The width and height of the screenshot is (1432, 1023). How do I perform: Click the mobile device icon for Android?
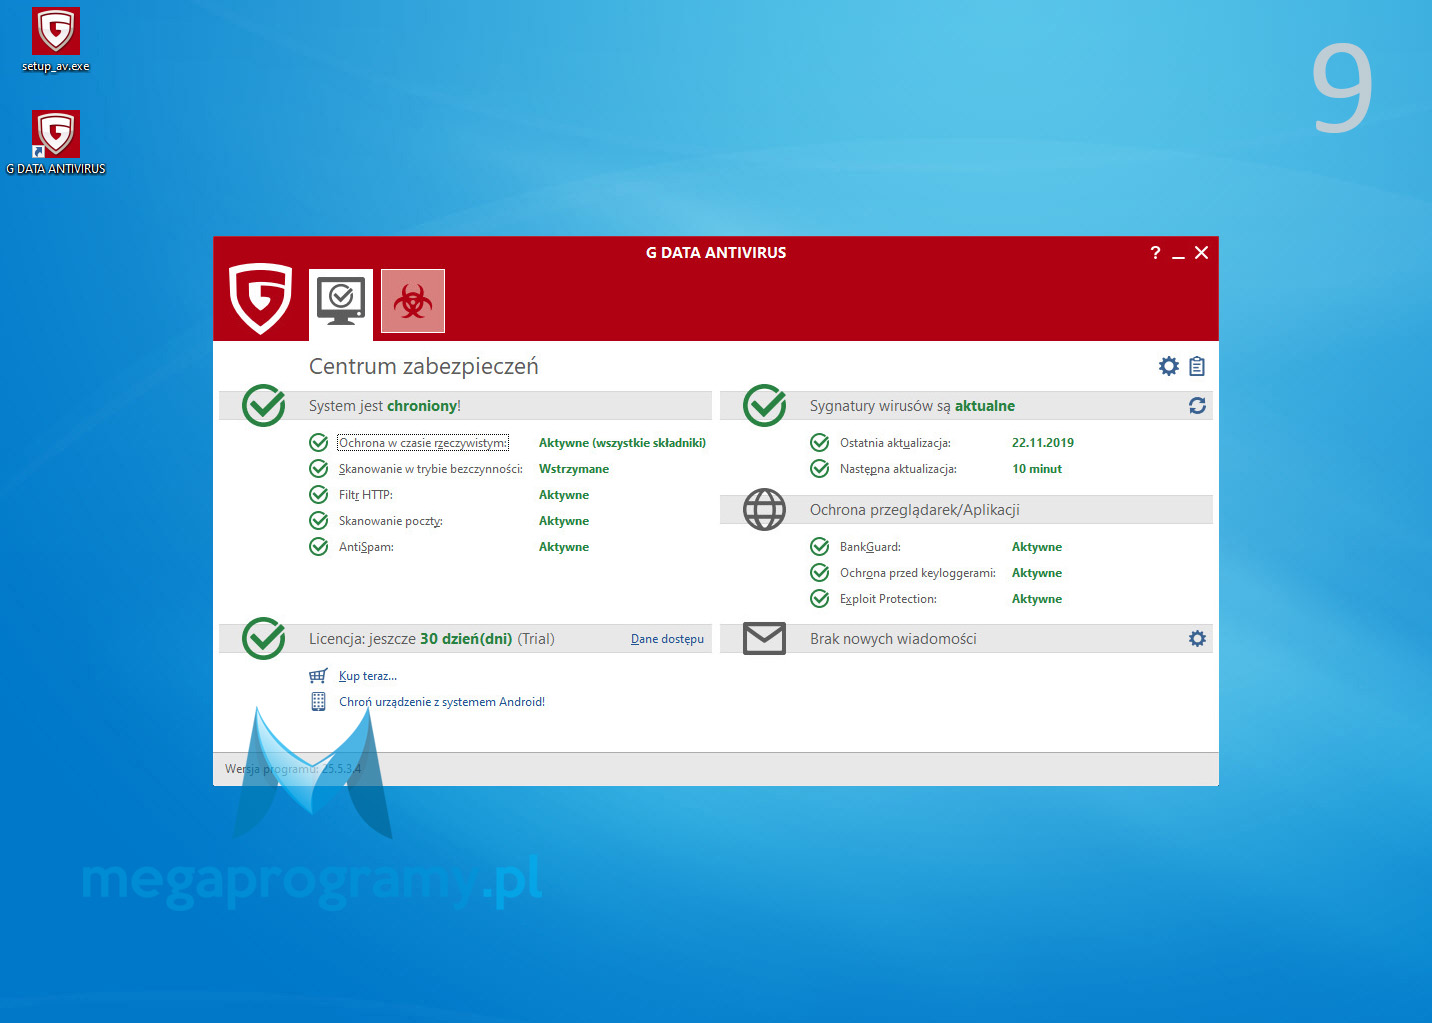pyautogui.click(x=318, y=702)
